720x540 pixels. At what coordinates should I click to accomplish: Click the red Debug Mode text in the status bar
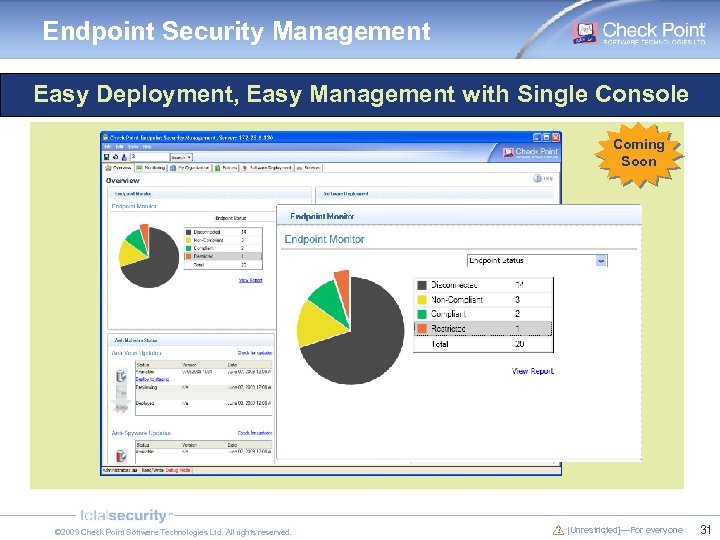(178, 470)
